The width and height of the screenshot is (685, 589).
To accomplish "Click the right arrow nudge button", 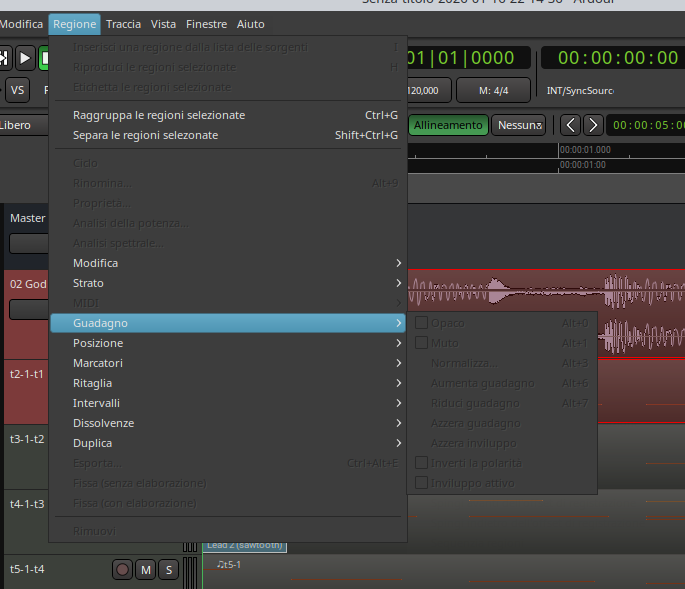I will click(593, 125).
